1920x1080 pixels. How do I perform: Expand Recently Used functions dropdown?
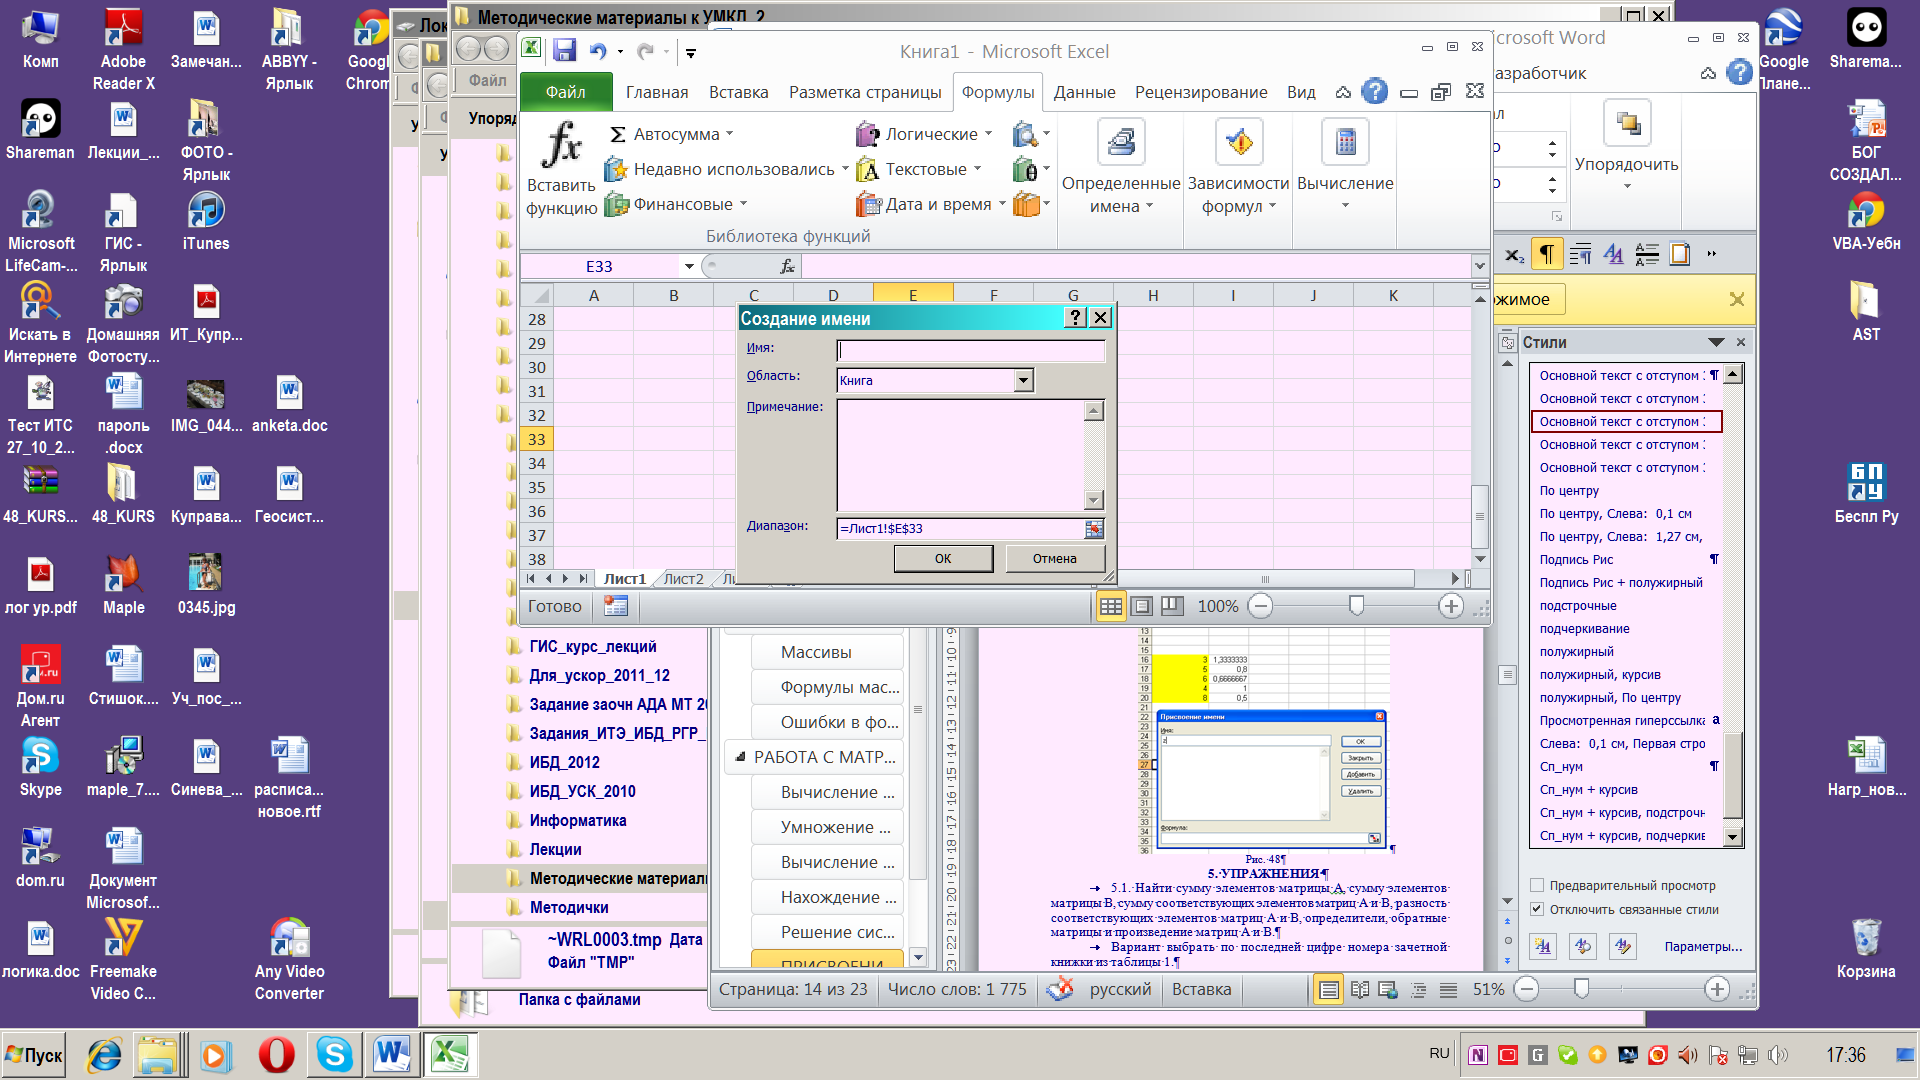click(845, 169)
